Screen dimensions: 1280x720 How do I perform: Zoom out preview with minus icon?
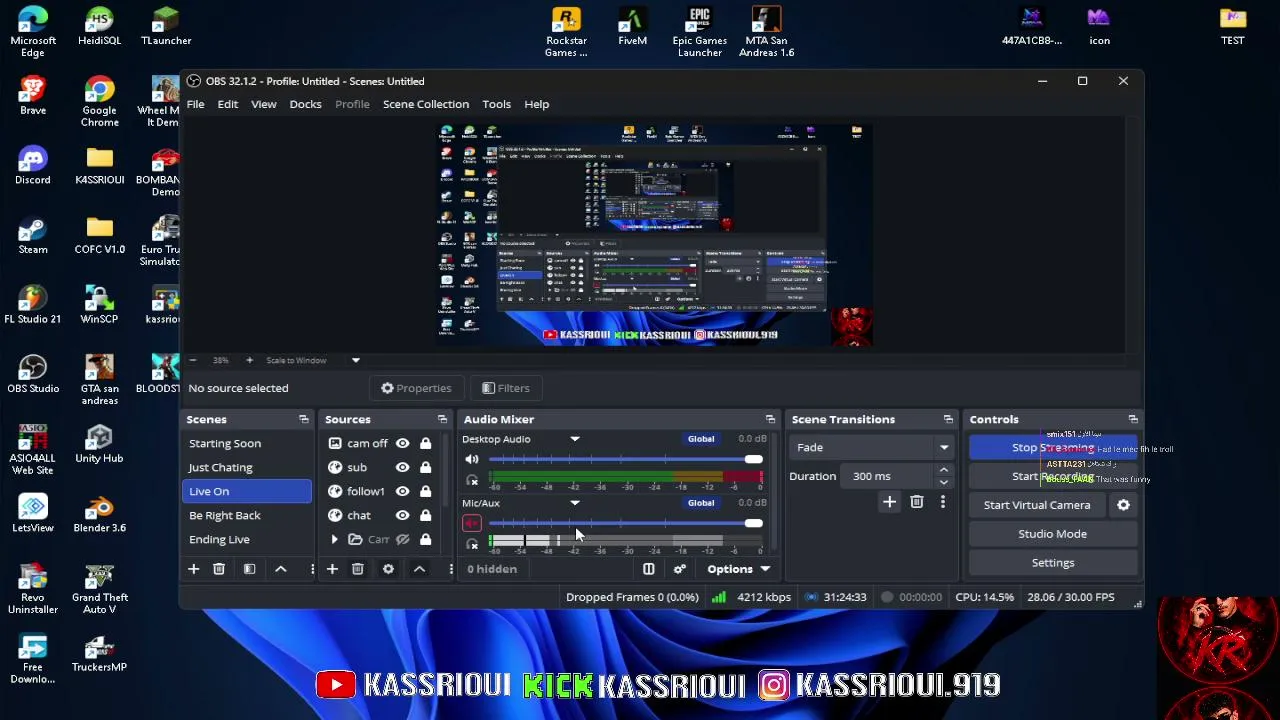click(x=193, y=360)
